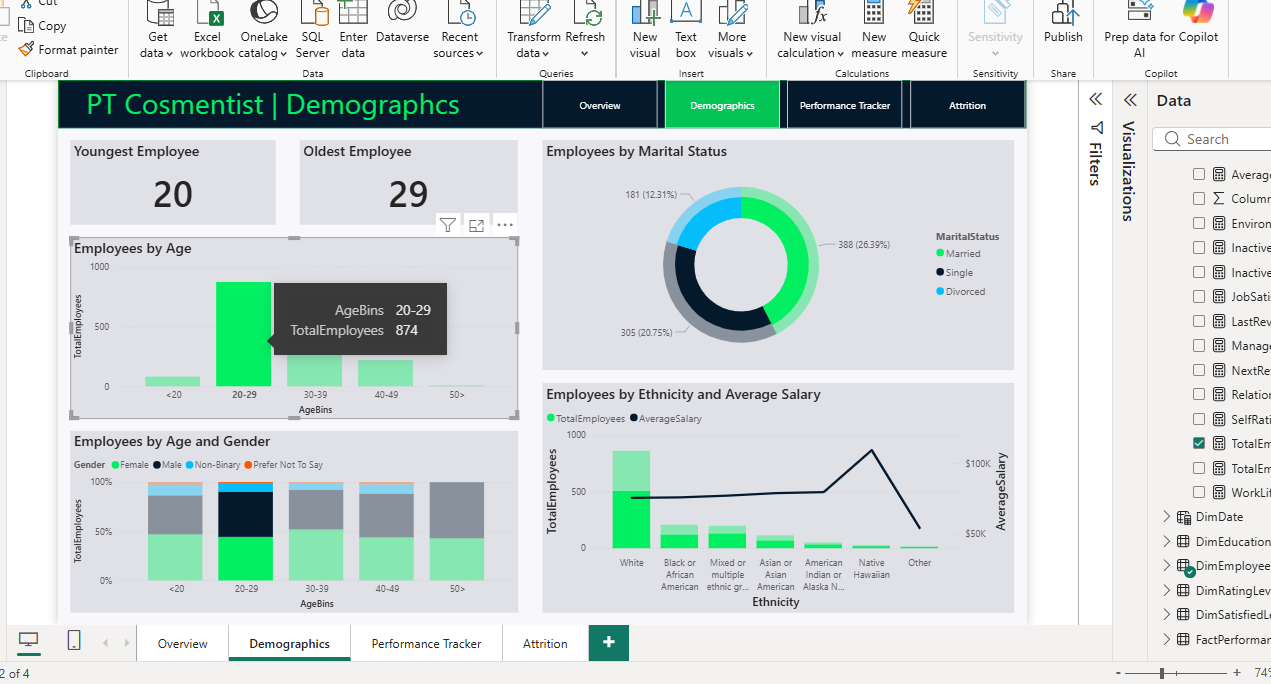Enter Focus mode for Employees by Age
The image size is (1271, 684).
[477, 225]
